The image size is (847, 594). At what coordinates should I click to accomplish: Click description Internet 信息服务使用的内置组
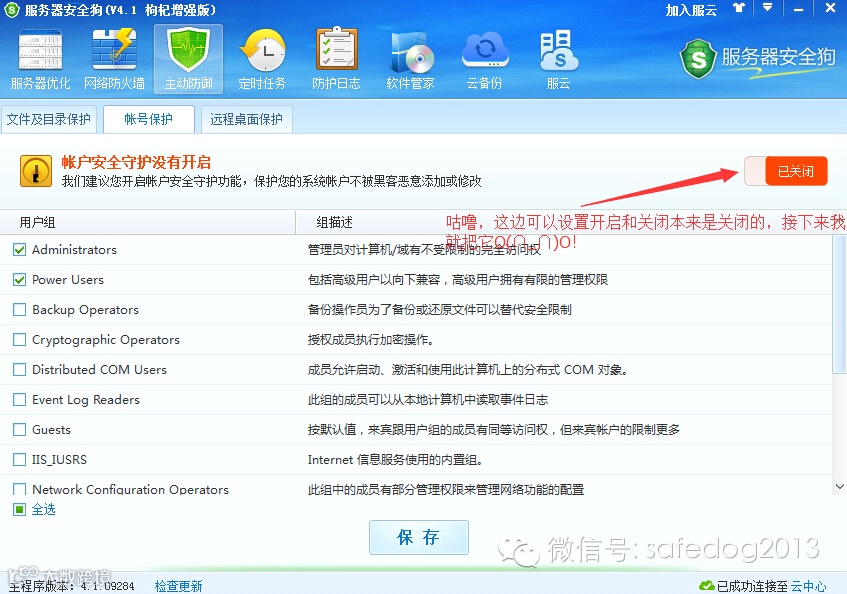[x=395, y=460]
